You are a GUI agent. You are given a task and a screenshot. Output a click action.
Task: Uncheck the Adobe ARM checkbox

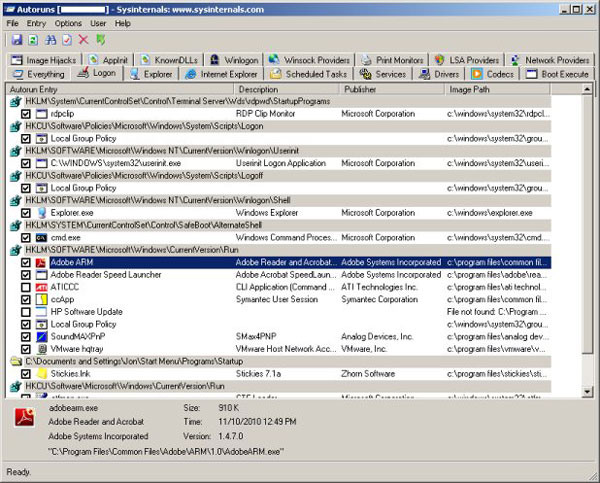[26, 263]
